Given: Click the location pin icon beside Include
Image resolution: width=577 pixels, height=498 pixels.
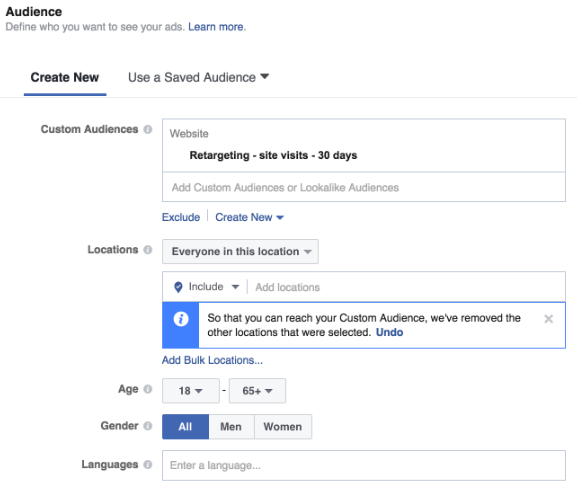Looking at the screenshot, I should coord(178,287).
